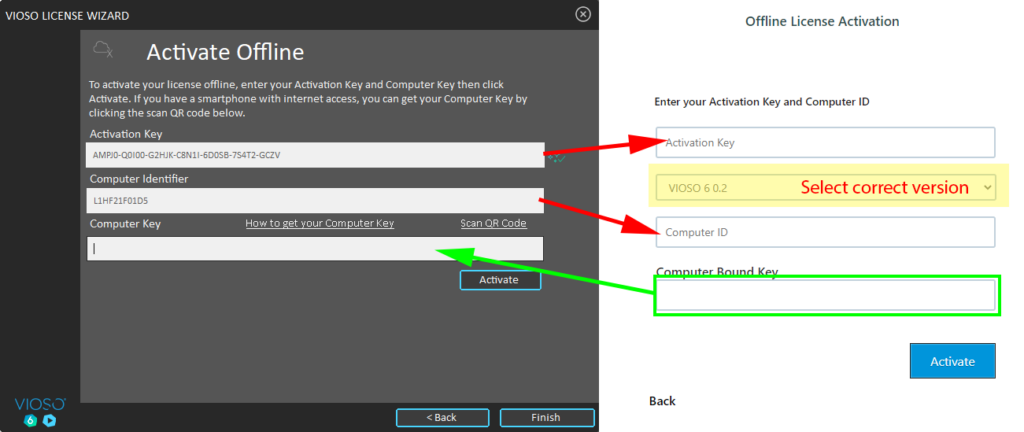Click the < Back button in the wizard

tap(441, 417)
